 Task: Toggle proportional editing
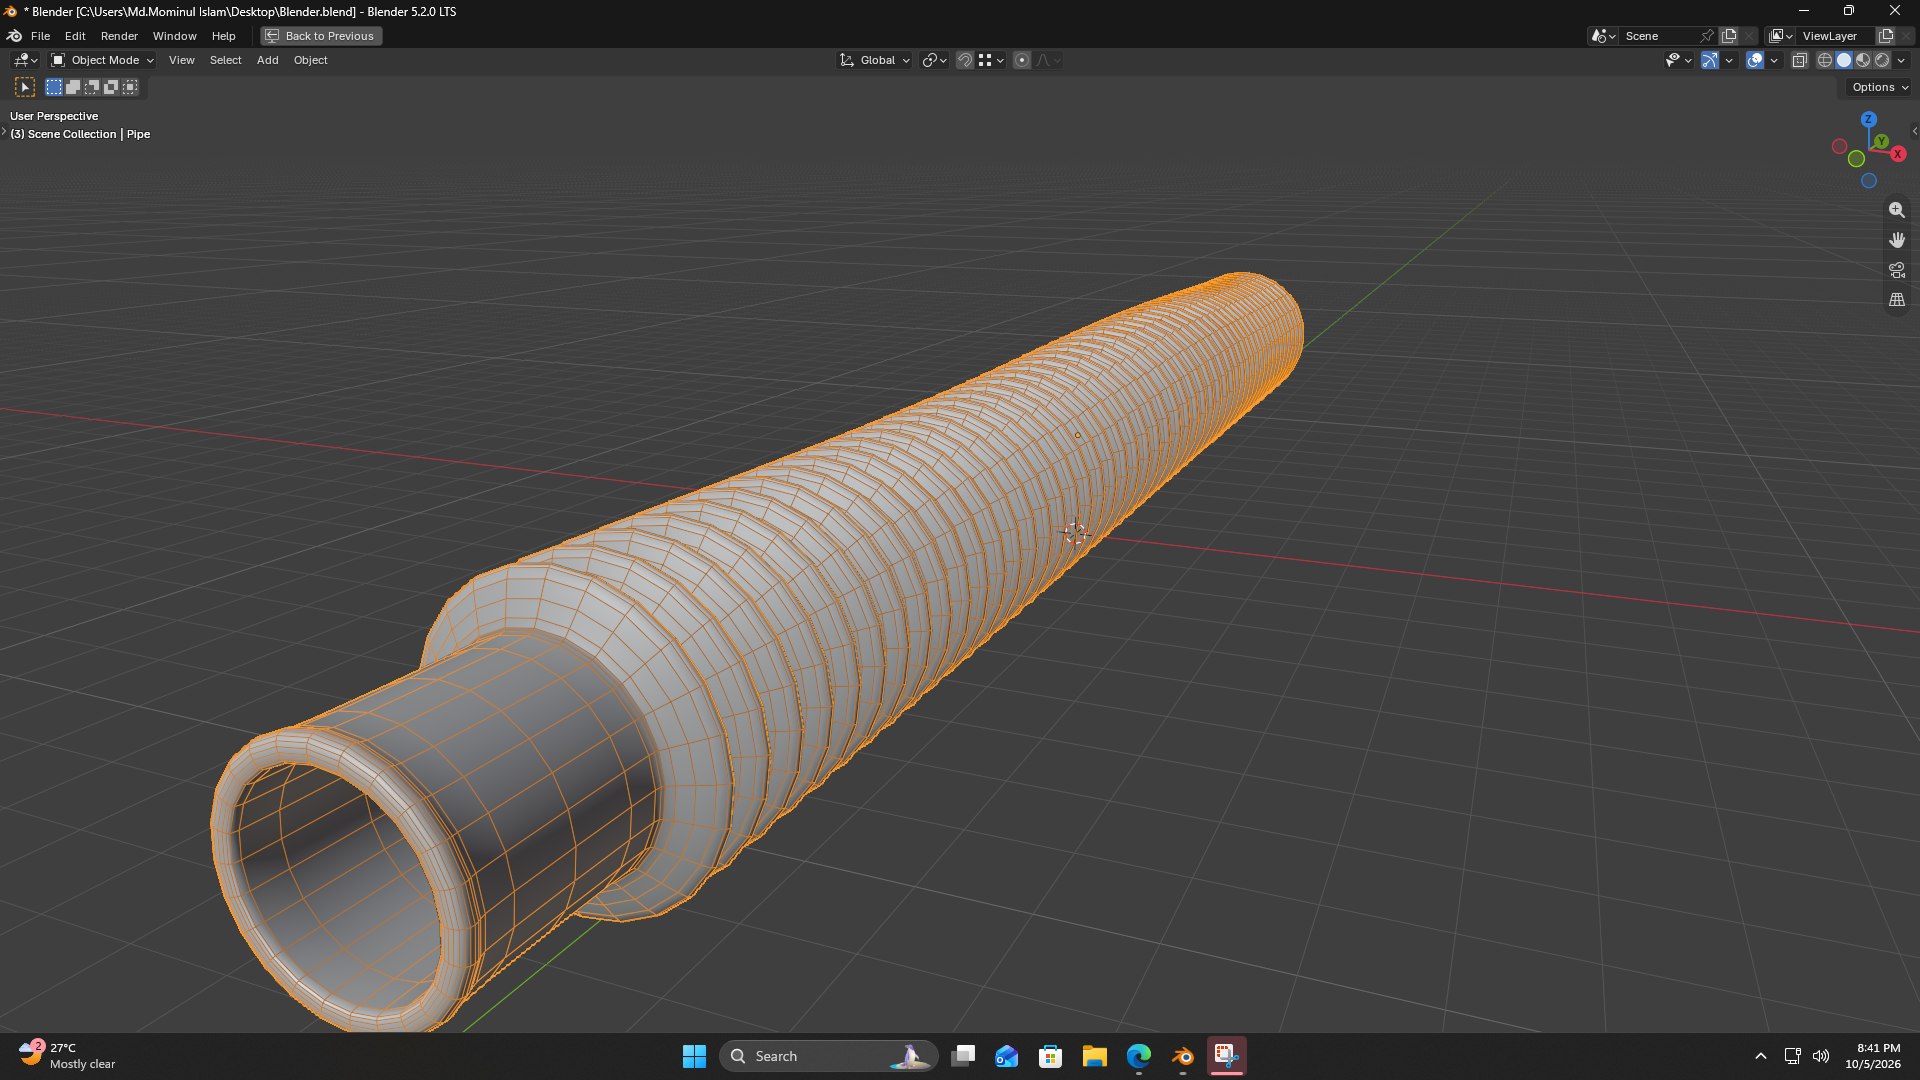pyautogui.click(x=1022, y=60)
